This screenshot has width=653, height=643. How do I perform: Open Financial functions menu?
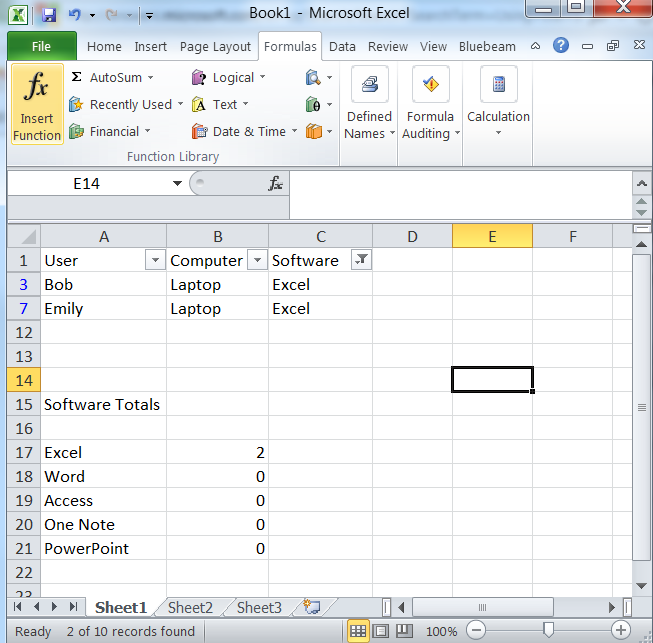(109, 132)
